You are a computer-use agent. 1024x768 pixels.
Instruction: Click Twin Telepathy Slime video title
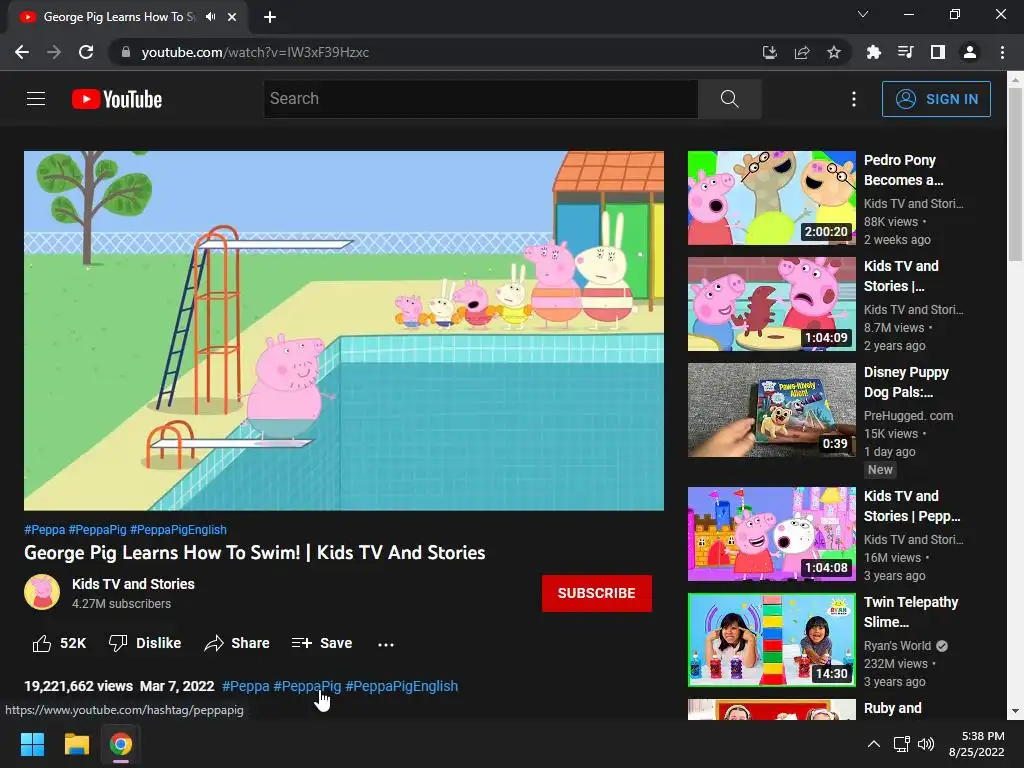[x=911, y=612]
